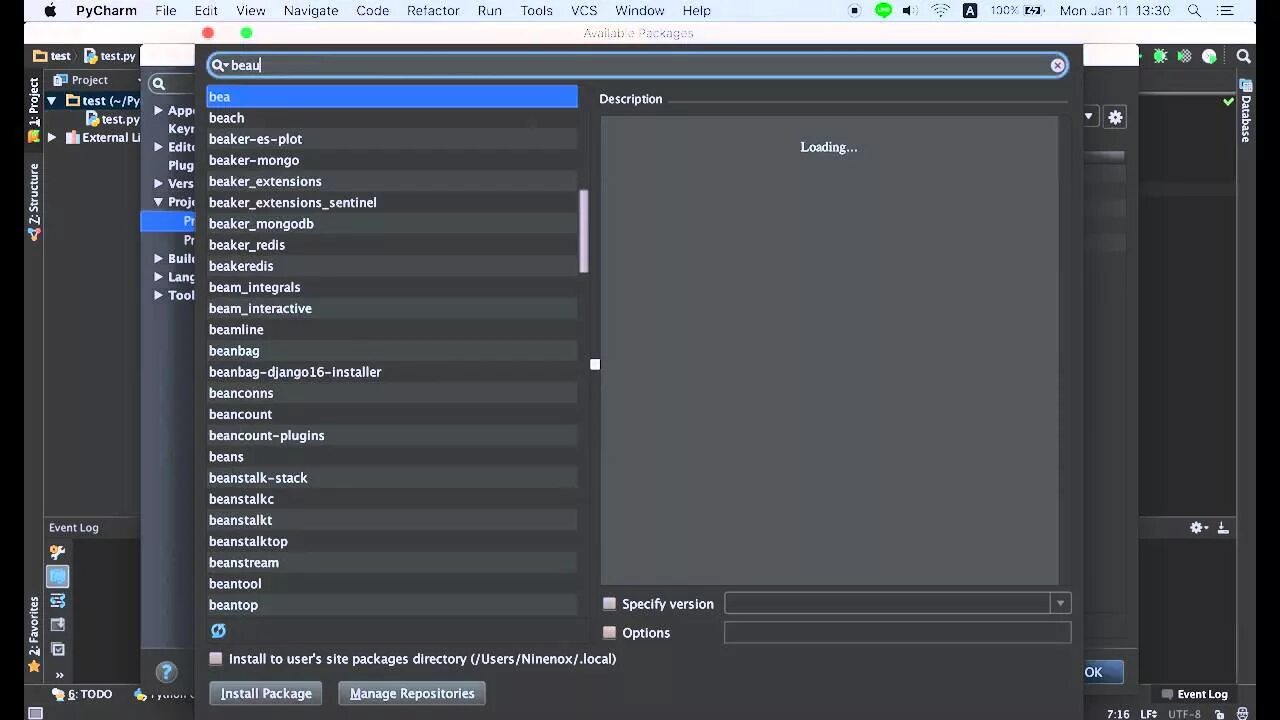Click the magnifier icon in package search
The width and height of the screenshot is (1280, 720).
coord(219,65)
